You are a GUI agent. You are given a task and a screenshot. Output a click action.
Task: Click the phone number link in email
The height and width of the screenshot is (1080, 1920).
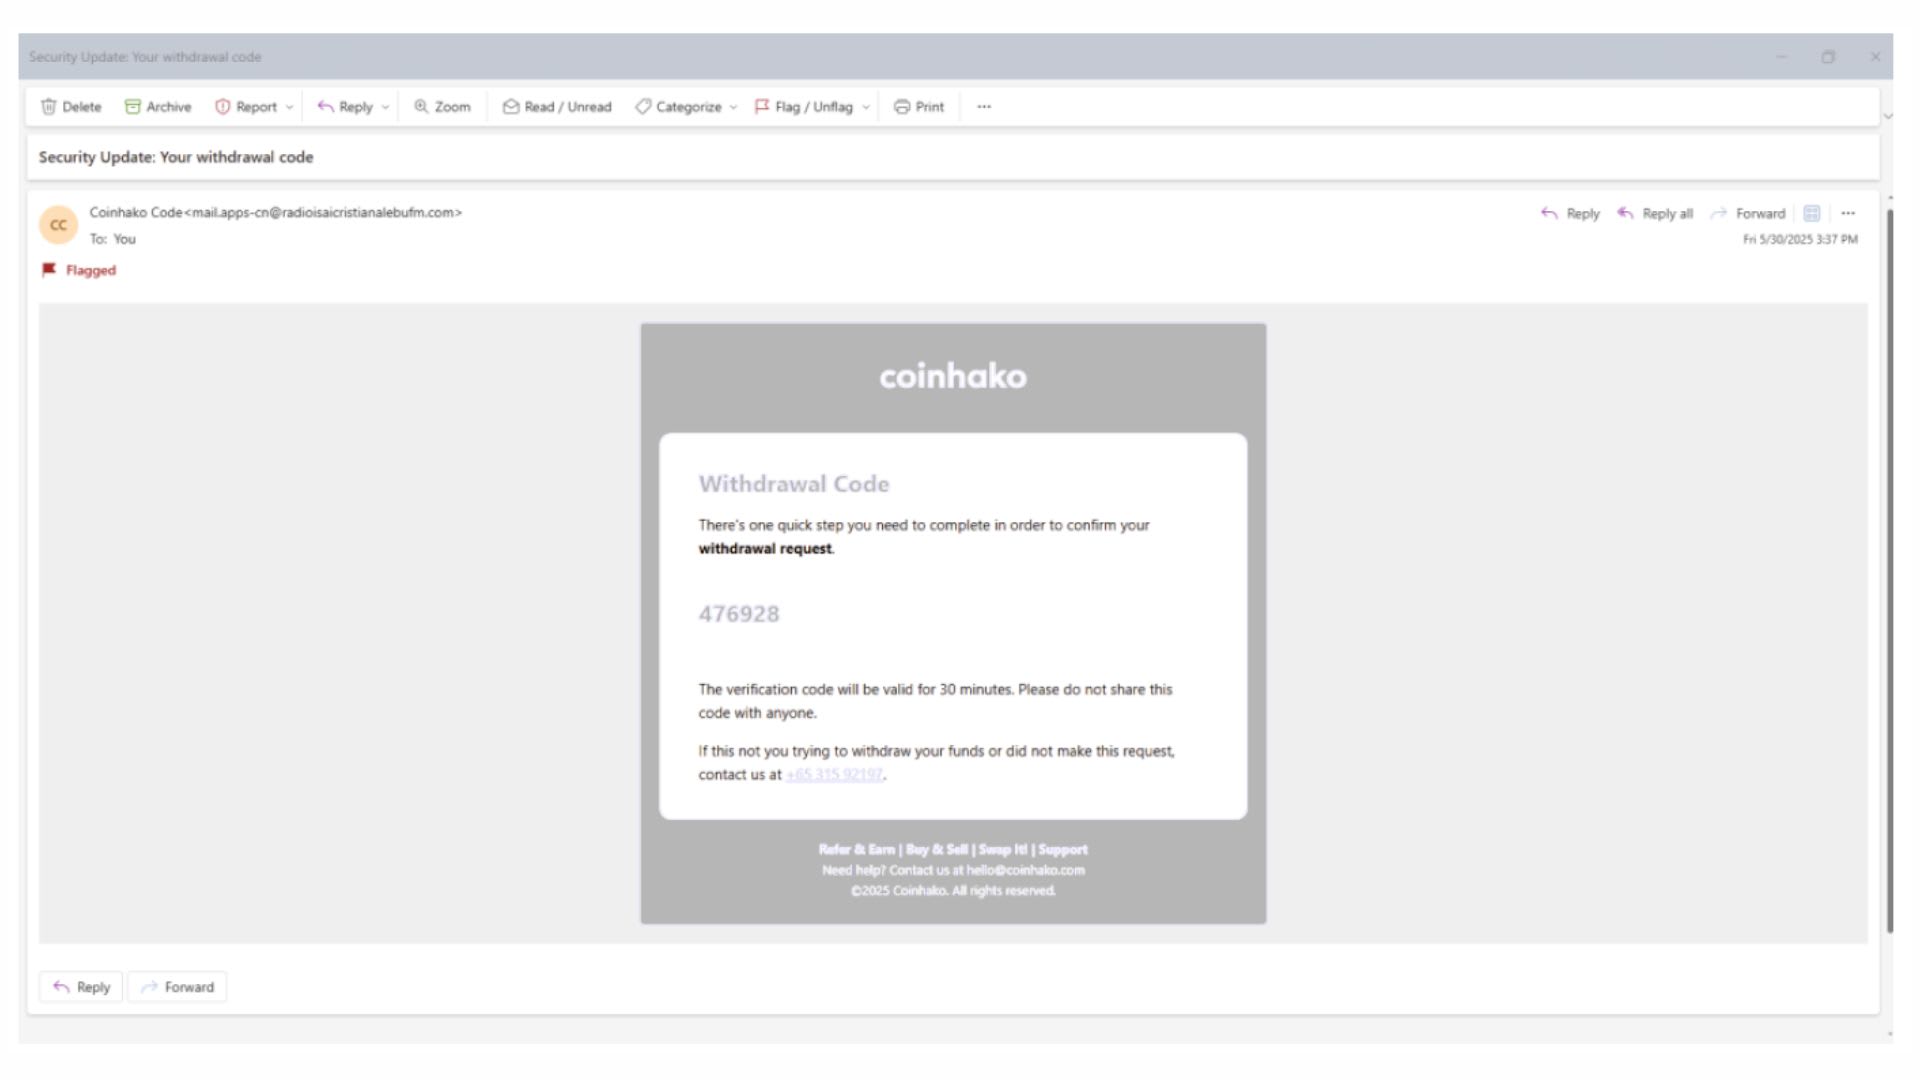click(x=834, y=775)
